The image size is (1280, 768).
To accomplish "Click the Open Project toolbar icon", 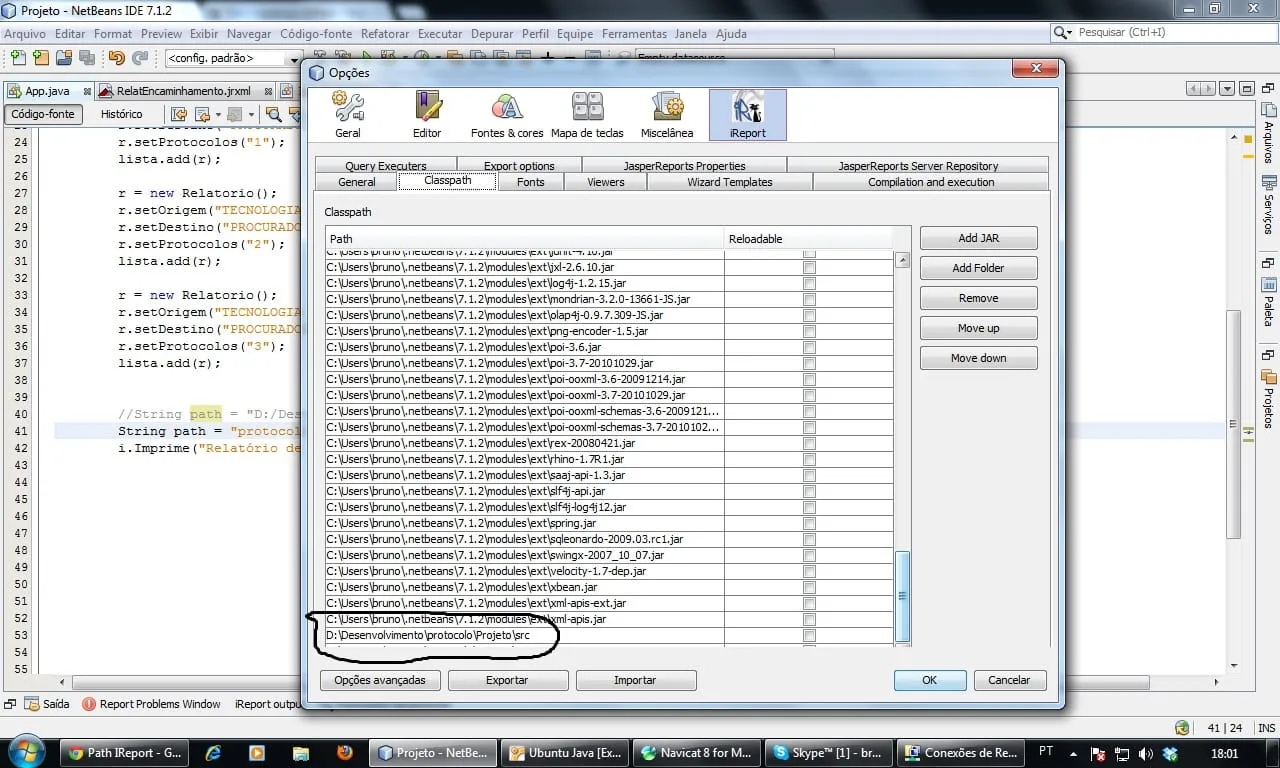I will [64, 58].
